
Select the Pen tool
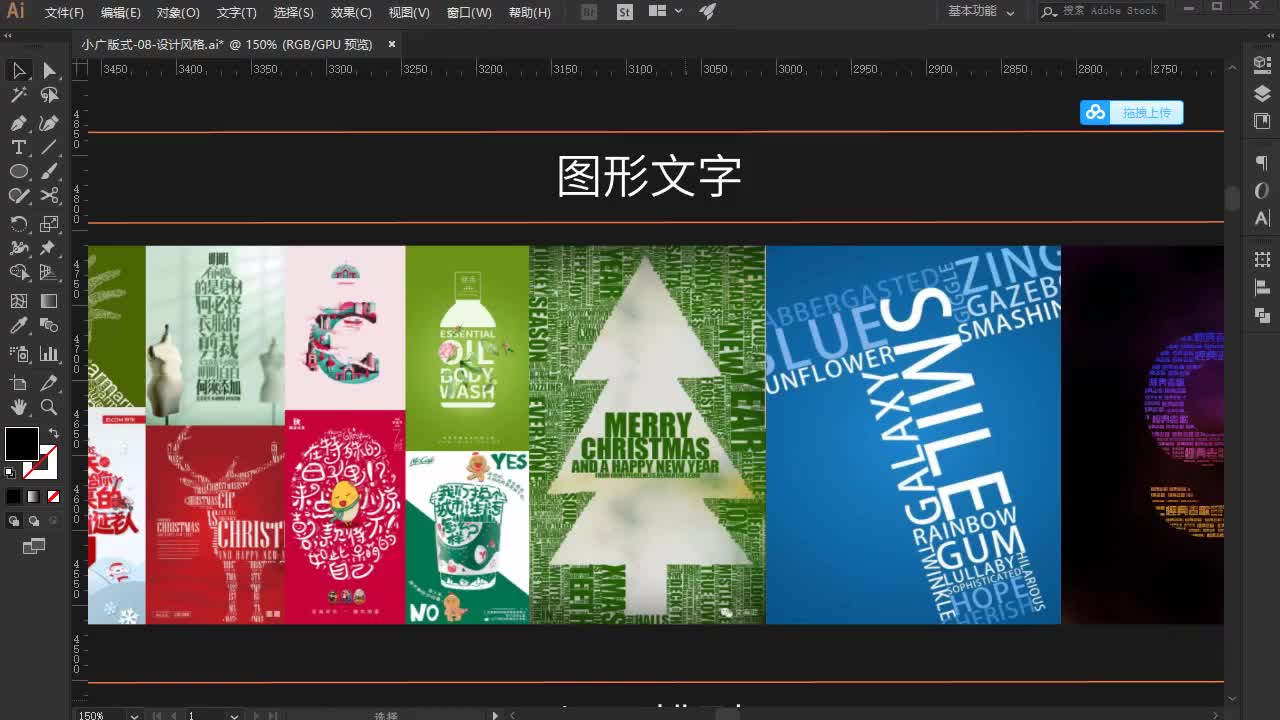point(19,123)
